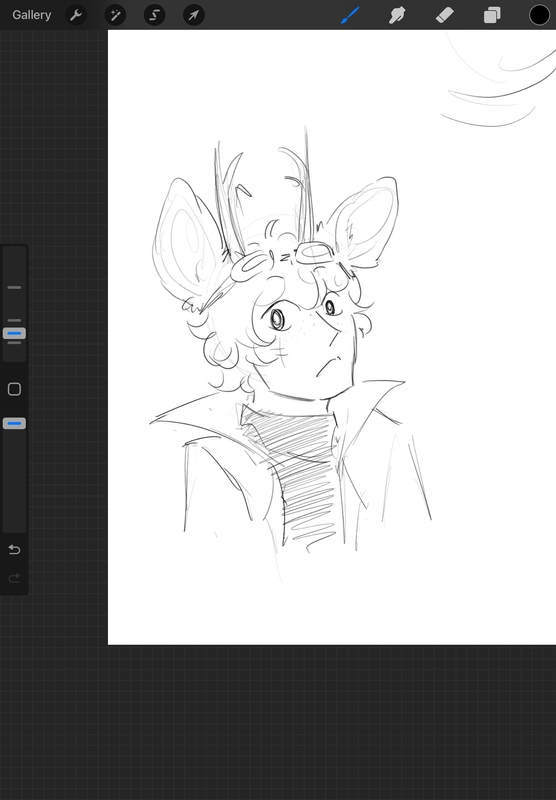Redo the last undone stroke
Screen dimensions: 556x800
(14, 578)
